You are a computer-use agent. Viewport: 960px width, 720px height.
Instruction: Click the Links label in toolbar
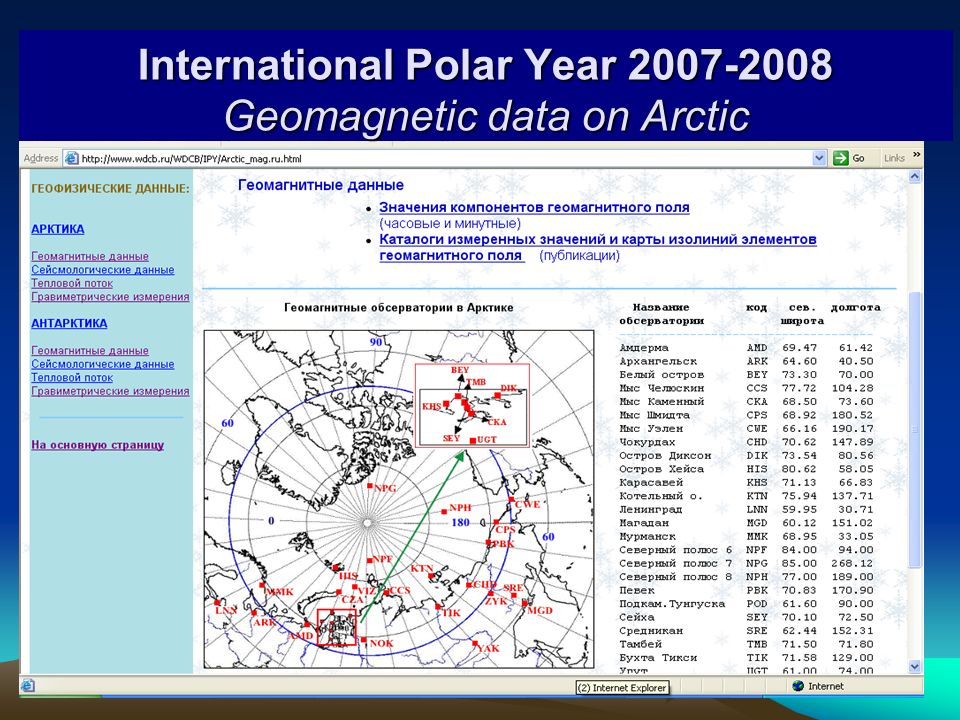click(x=894, y=158)
